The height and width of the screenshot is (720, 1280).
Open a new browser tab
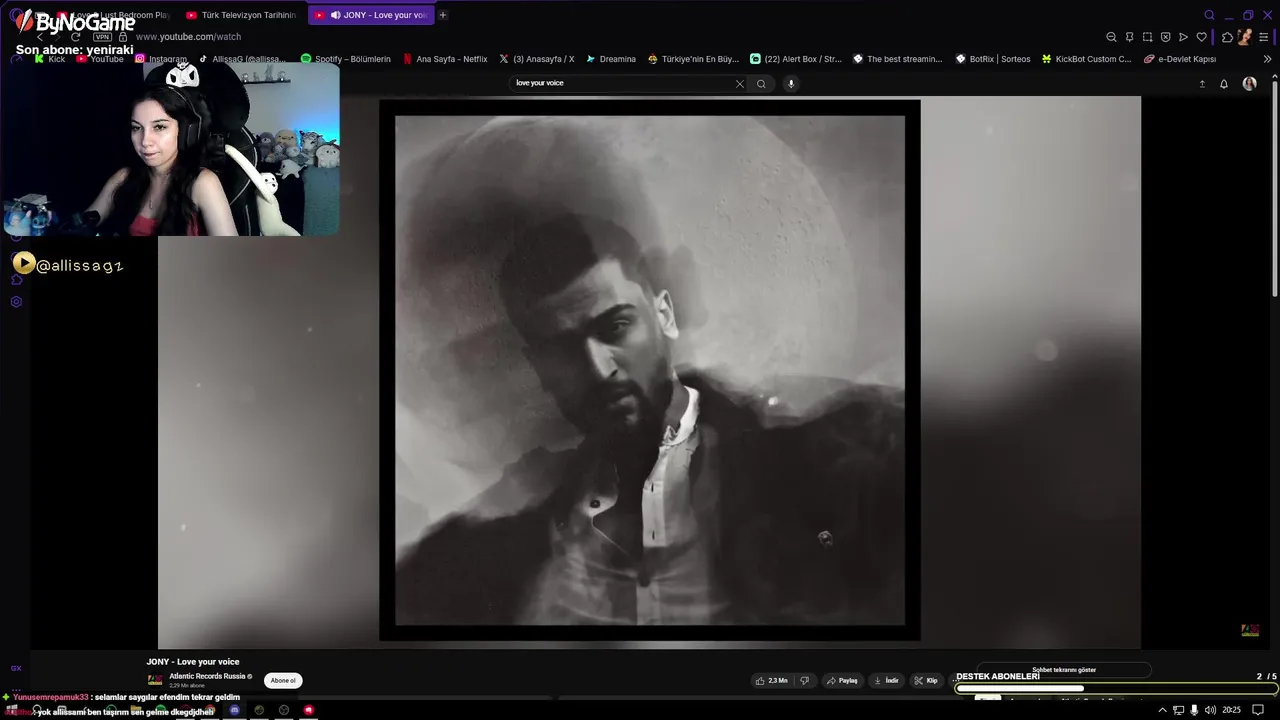[x=443, y=15]
